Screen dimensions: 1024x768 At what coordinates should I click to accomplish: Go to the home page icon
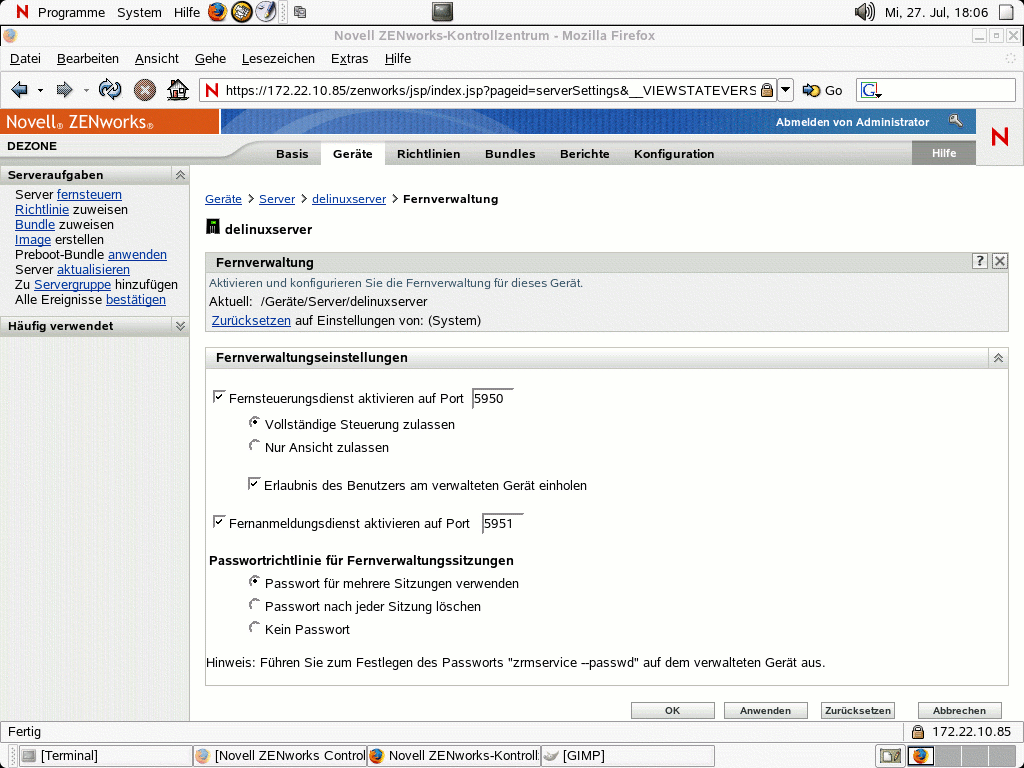tap(178, 89)
